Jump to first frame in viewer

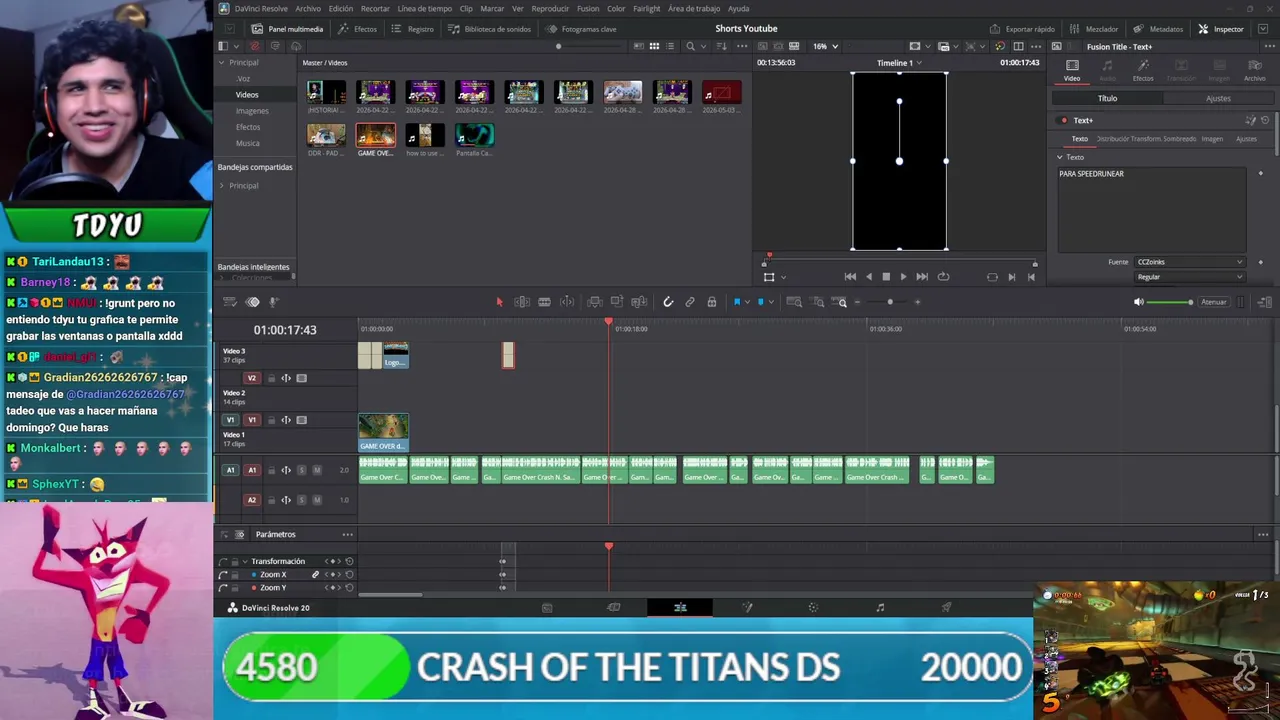pyautogui.click(x=850, y=277)
